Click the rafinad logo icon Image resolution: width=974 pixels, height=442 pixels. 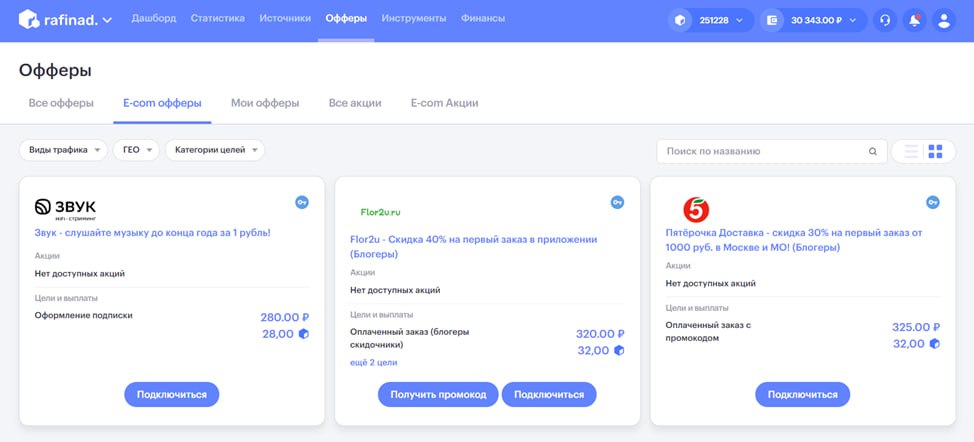click(29, 19)
